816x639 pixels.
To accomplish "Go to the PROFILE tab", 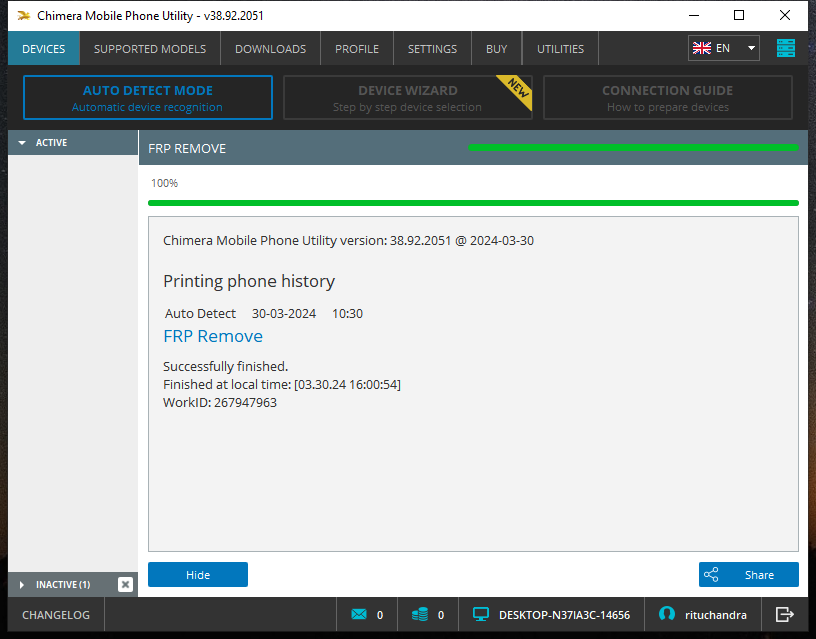I will pyautogui.click(x=357, y=48).
